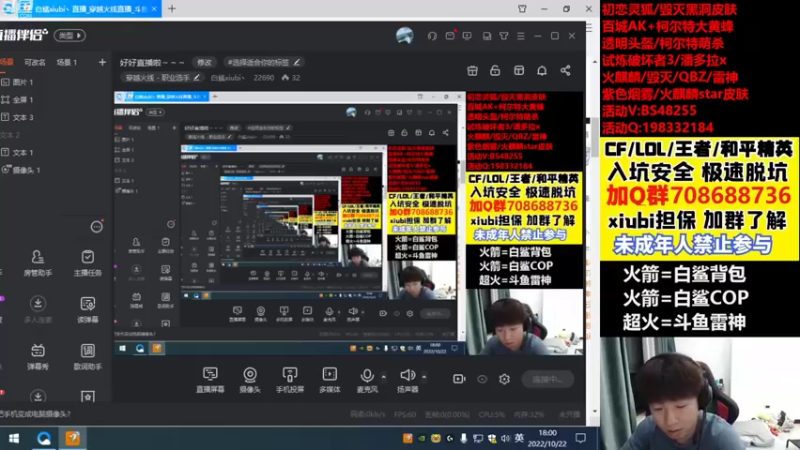Open 弹幕秀 tool
Viewport: 800px width, 450px height.
tap(38, 356)
